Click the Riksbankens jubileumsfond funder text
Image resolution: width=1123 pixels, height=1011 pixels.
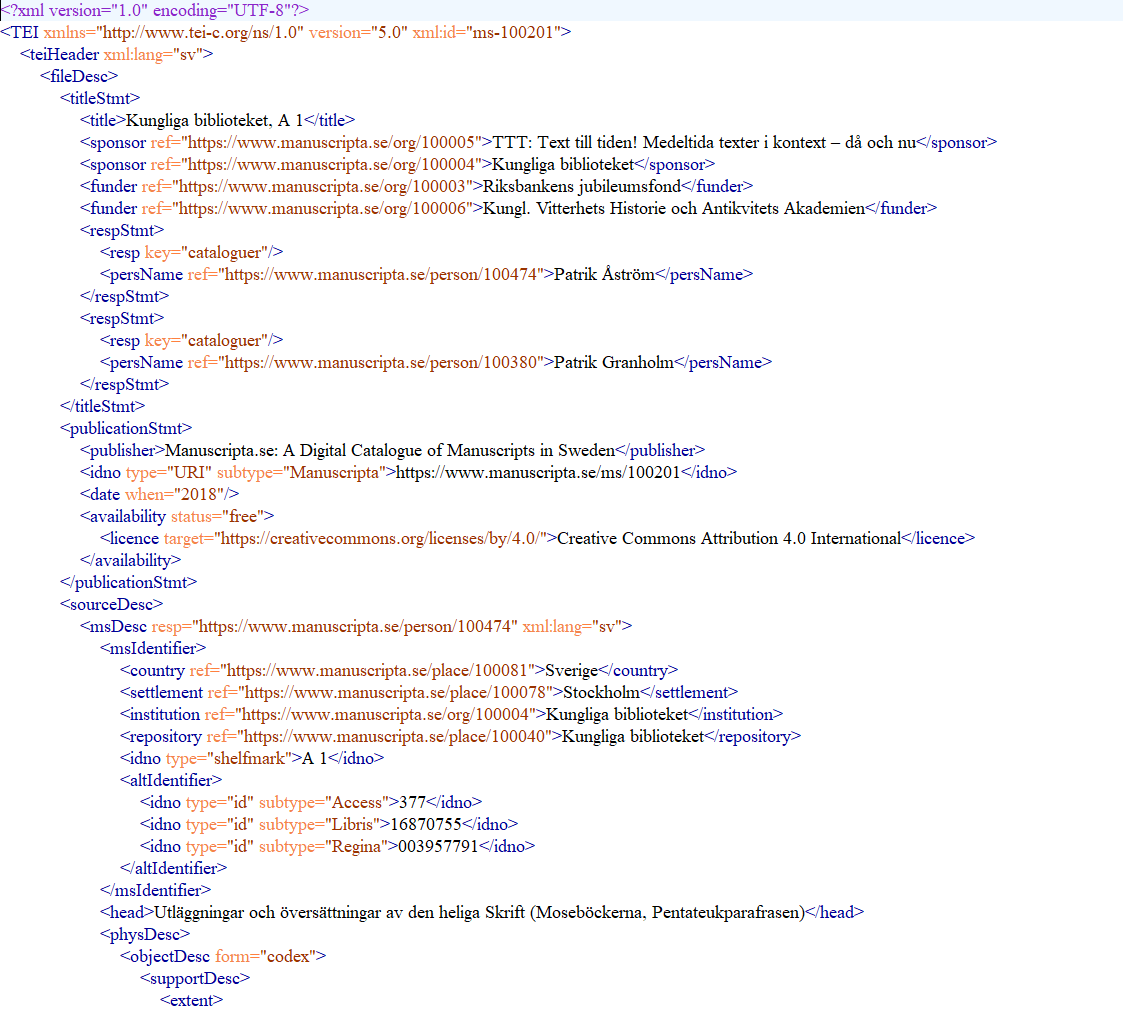[582, 186]
